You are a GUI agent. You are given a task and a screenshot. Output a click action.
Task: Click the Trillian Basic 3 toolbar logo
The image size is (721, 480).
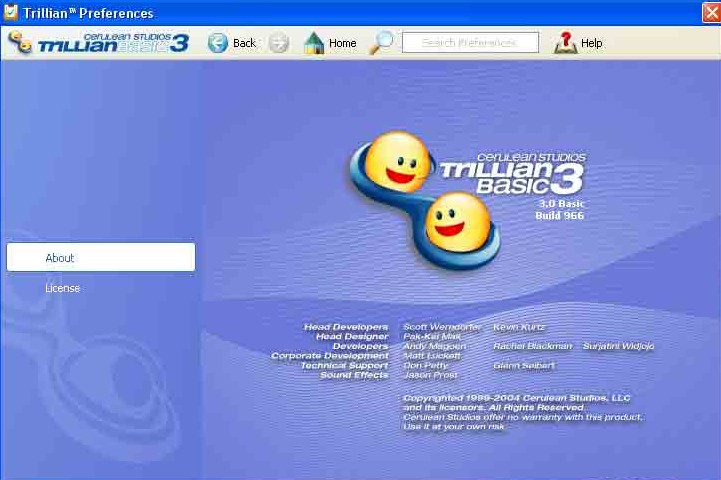coord(98,43)
